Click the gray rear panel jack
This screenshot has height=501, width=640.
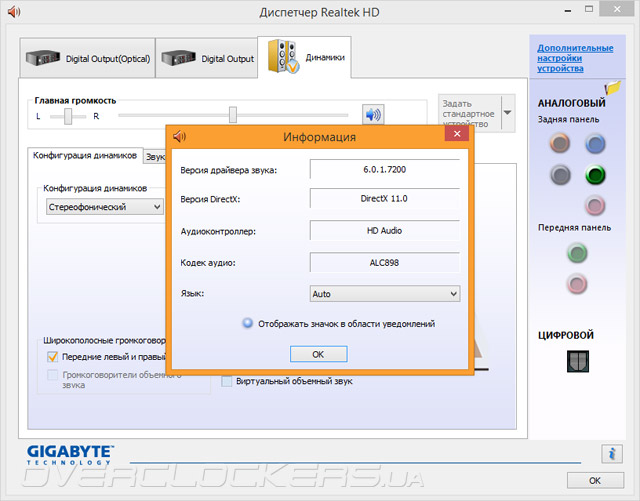coord(560,175)
